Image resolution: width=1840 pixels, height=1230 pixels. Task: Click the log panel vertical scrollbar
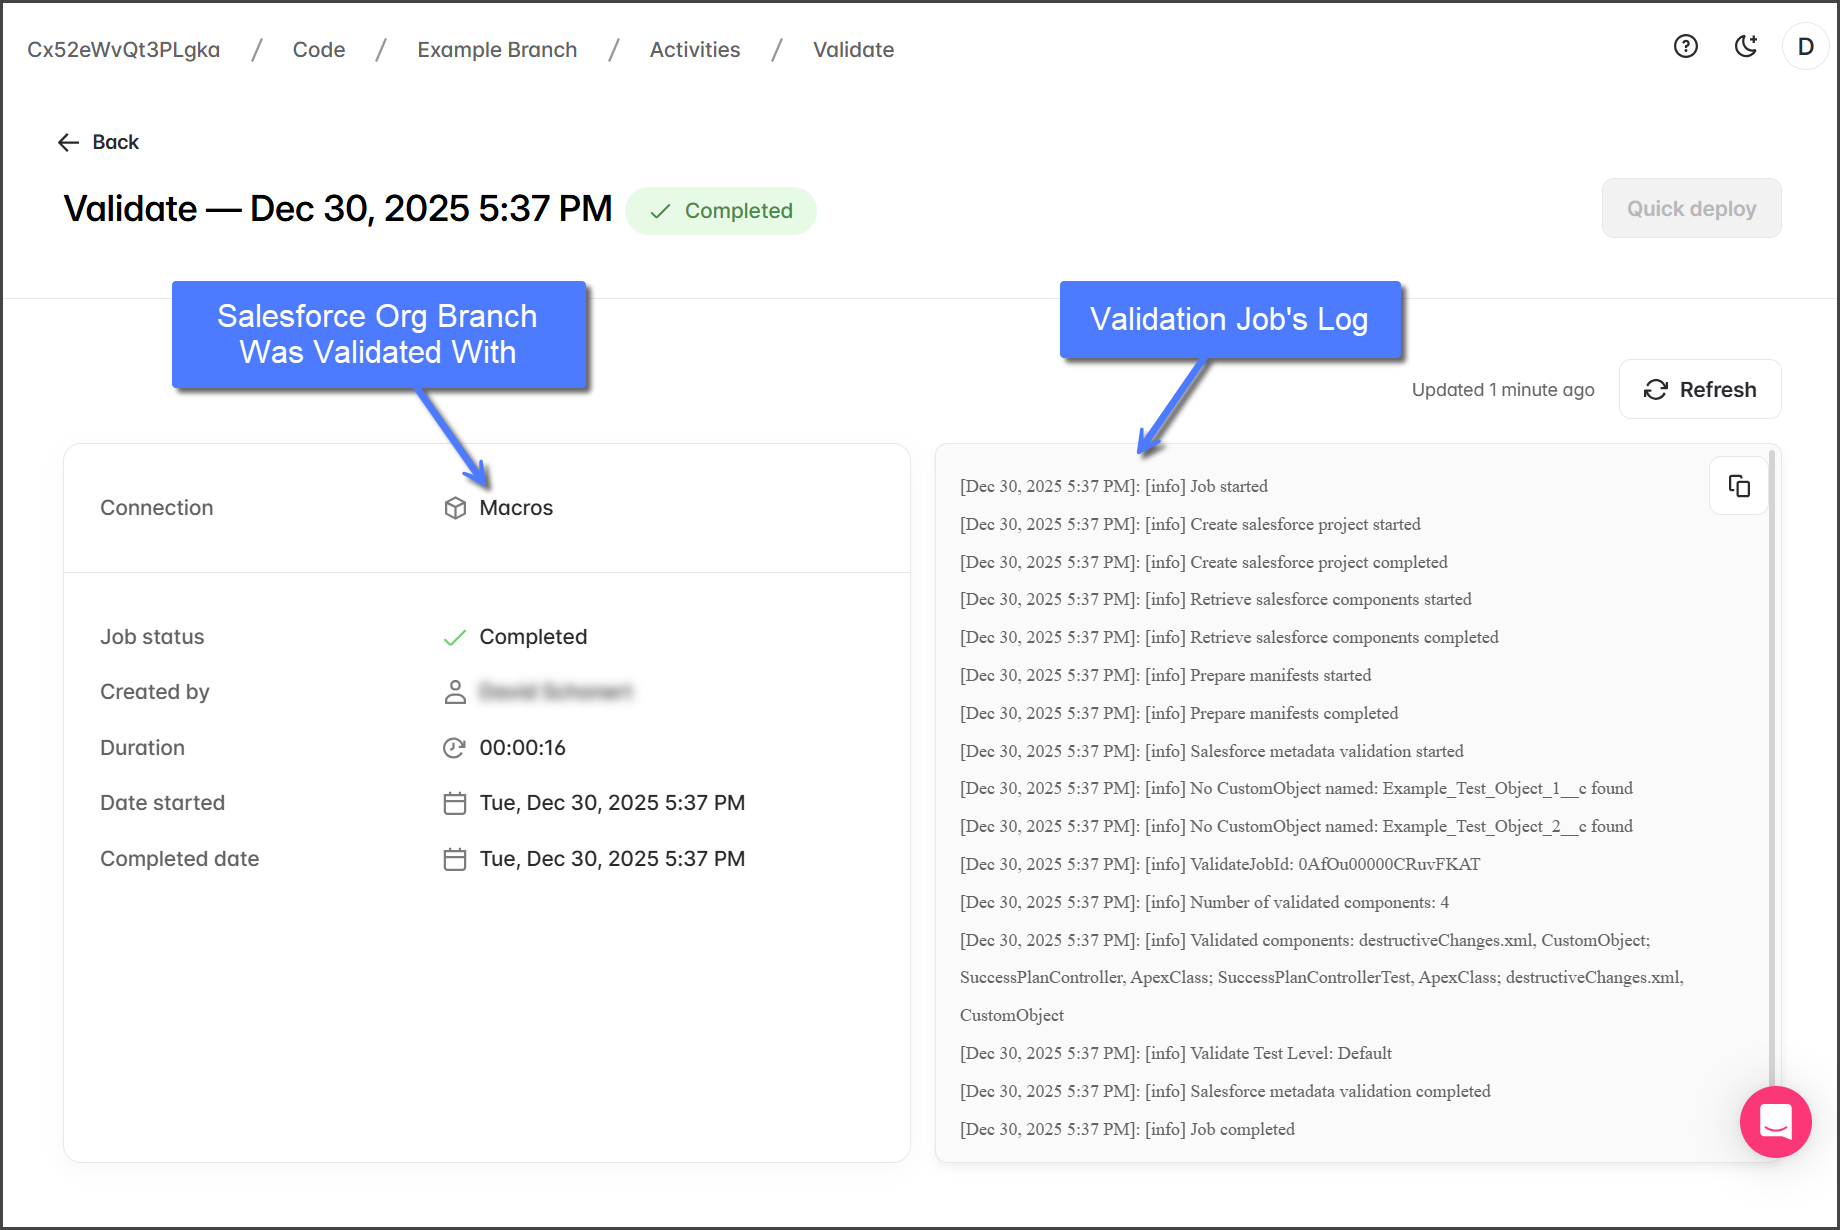[1772, 760]
